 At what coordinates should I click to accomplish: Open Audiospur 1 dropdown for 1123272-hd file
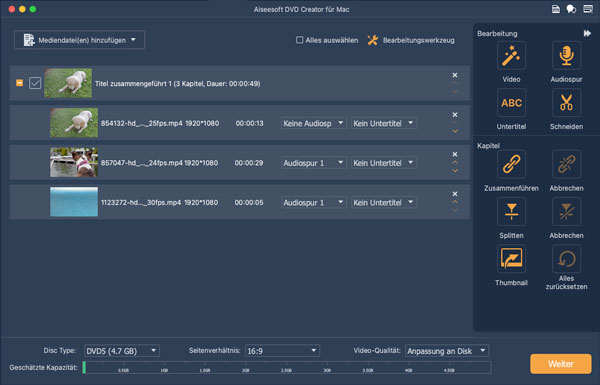point(314,202)
